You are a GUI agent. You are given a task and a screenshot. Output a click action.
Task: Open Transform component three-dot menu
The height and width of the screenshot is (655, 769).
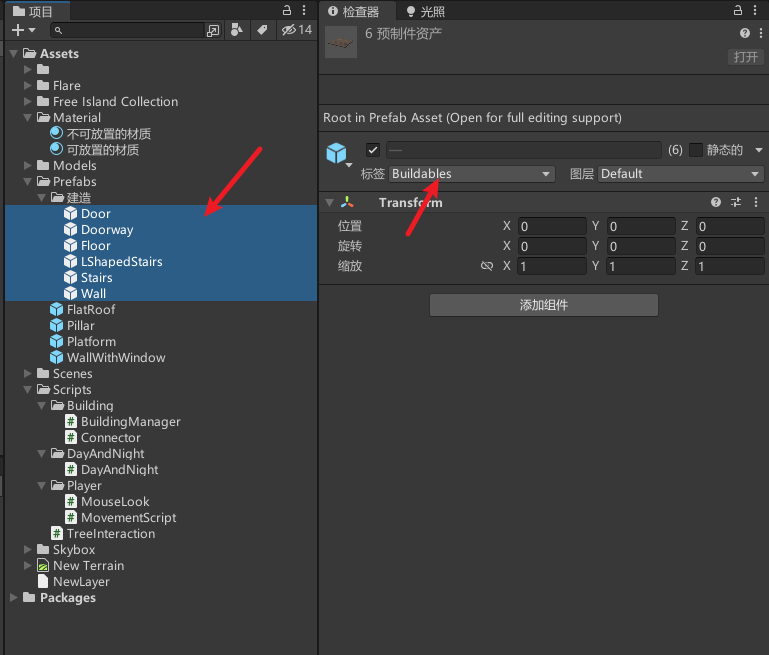[756, 202]
